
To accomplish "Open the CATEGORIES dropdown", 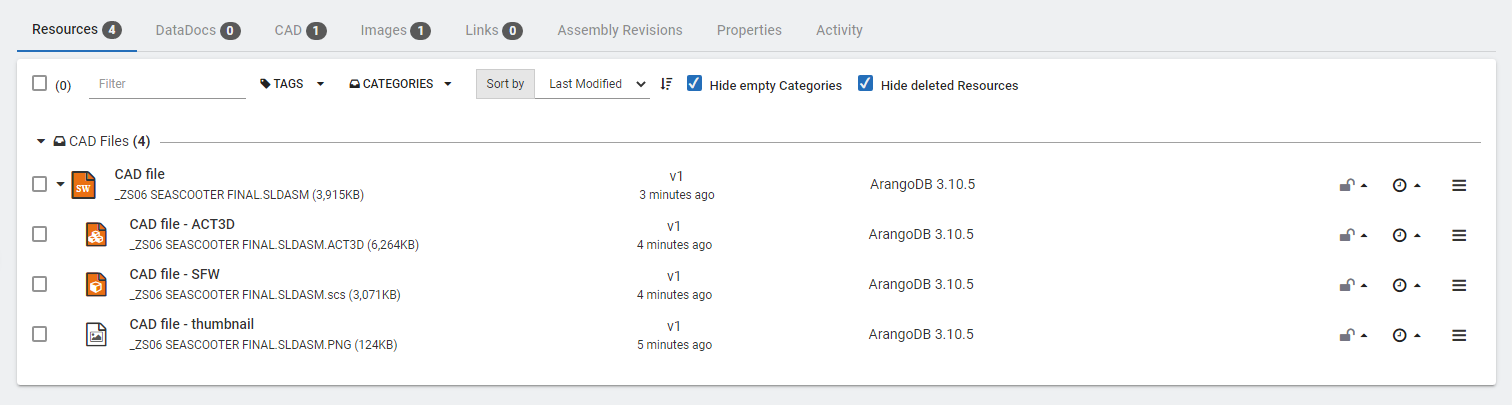I will (x=400, y=84).
